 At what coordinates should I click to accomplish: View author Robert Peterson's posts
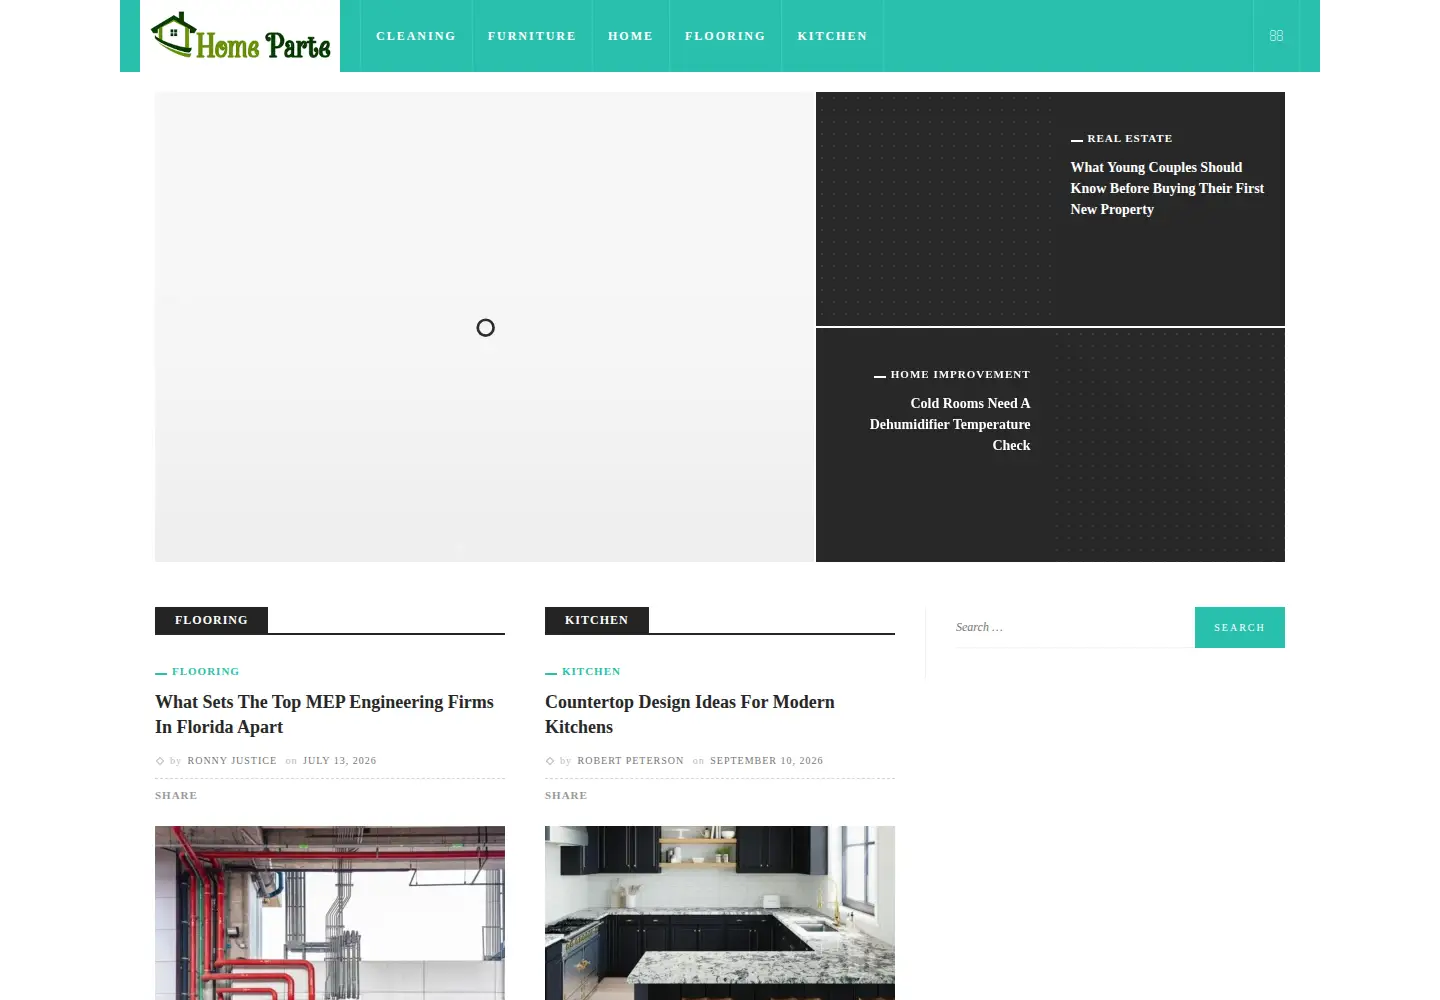[x=631, y=761]
